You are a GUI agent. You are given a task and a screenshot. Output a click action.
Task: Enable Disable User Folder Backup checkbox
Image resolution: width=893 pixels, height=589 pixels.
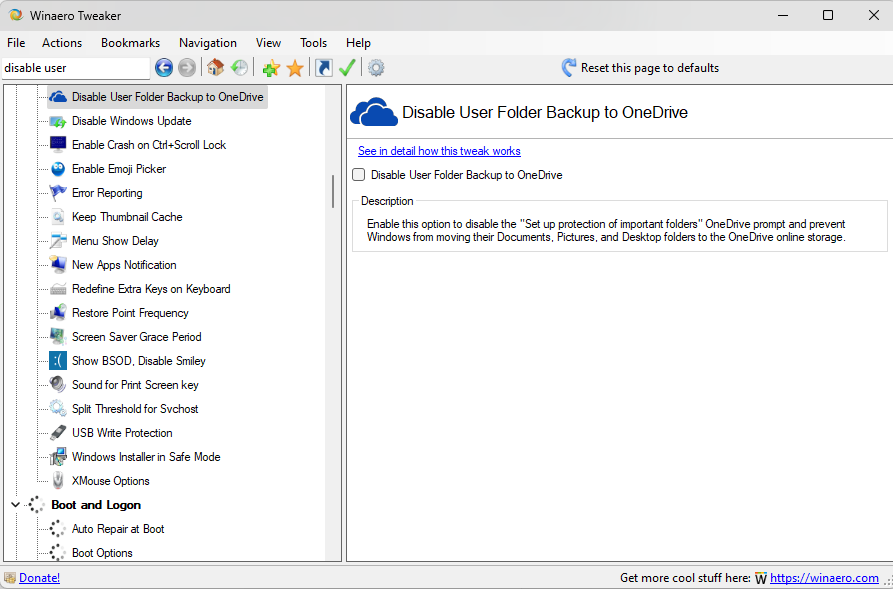pyautogui.click(x=358, y=175)
